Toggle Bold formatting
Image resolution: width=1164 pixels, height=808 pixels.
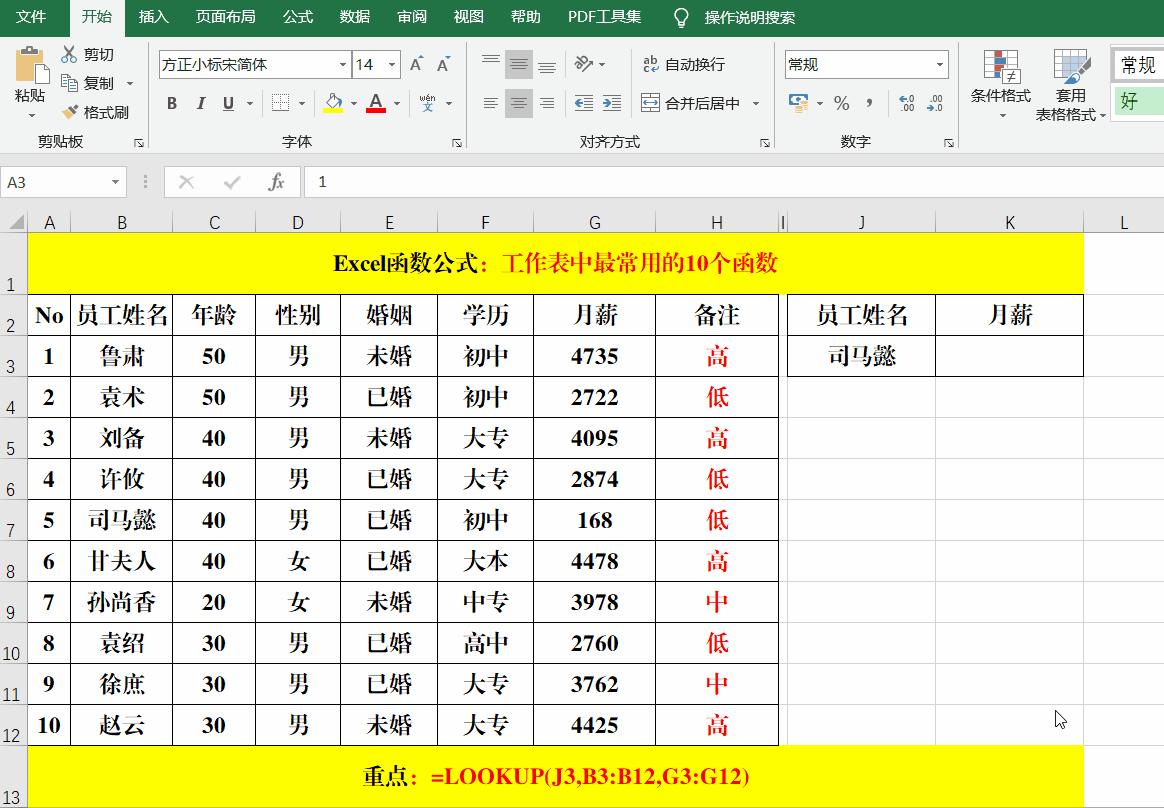(x=172, y=103)
